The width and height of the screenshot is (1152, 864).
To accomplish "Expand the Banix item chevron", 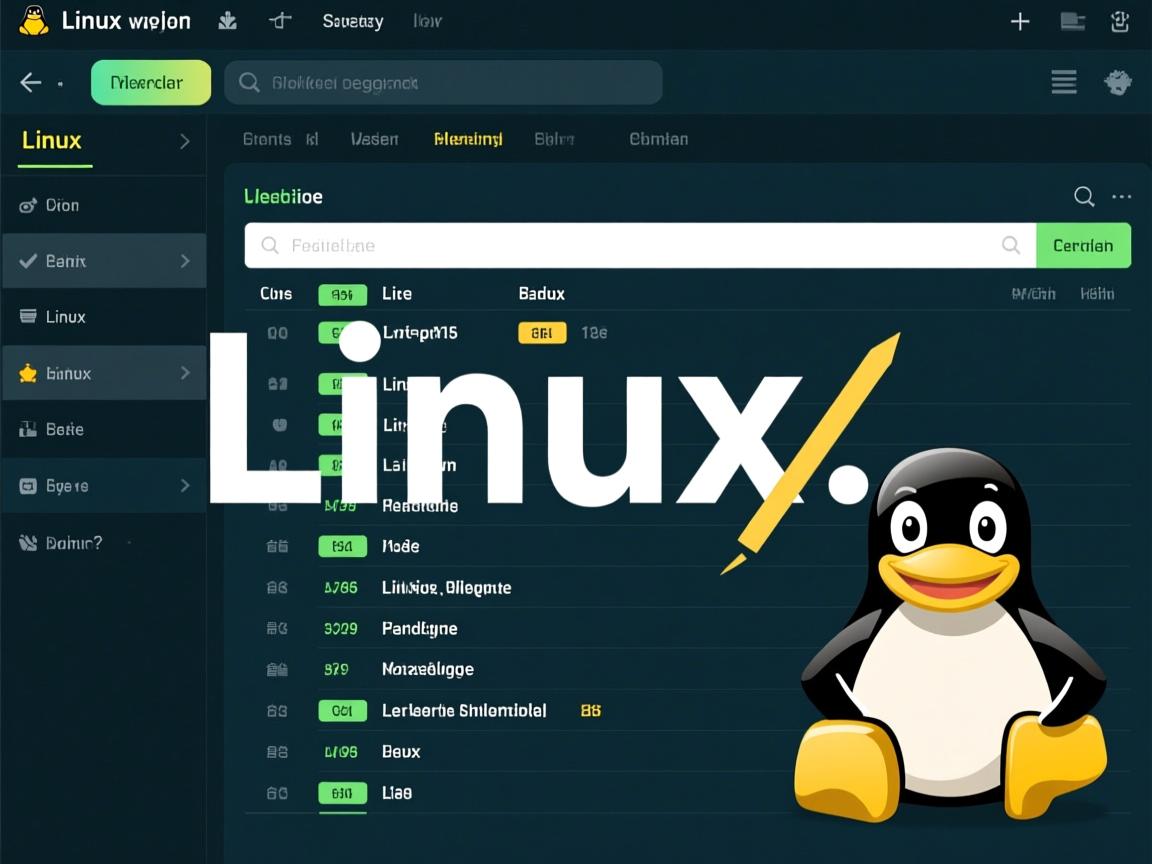I will (x=184, y=261).
